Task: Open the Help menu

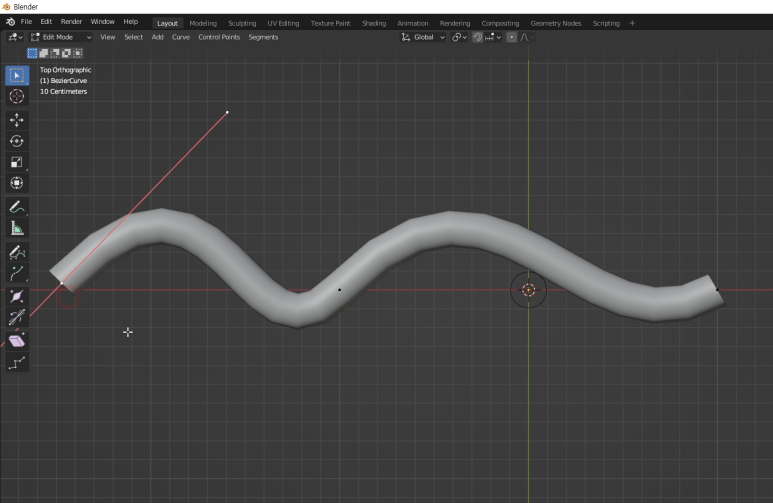Action: pyautogui.click(x=131, y=22)
